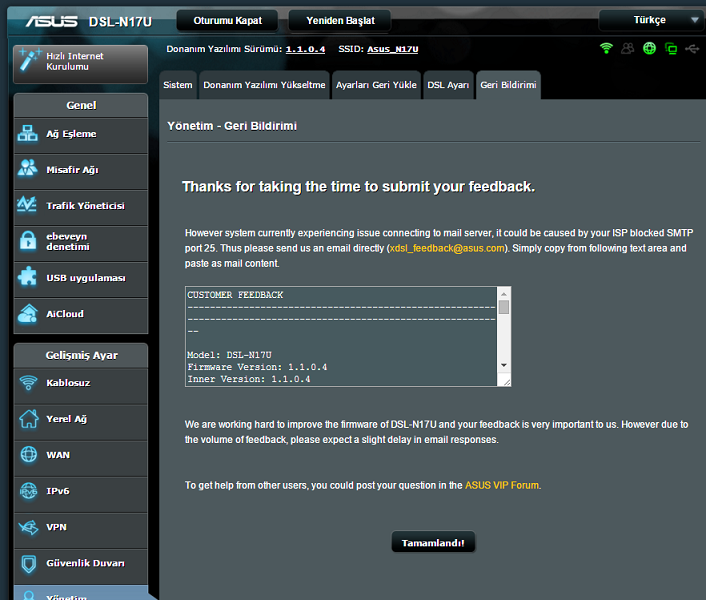Open ebeveyn denetimi lock icon
This screenshot has height=600, width=706.
[28, 240]
